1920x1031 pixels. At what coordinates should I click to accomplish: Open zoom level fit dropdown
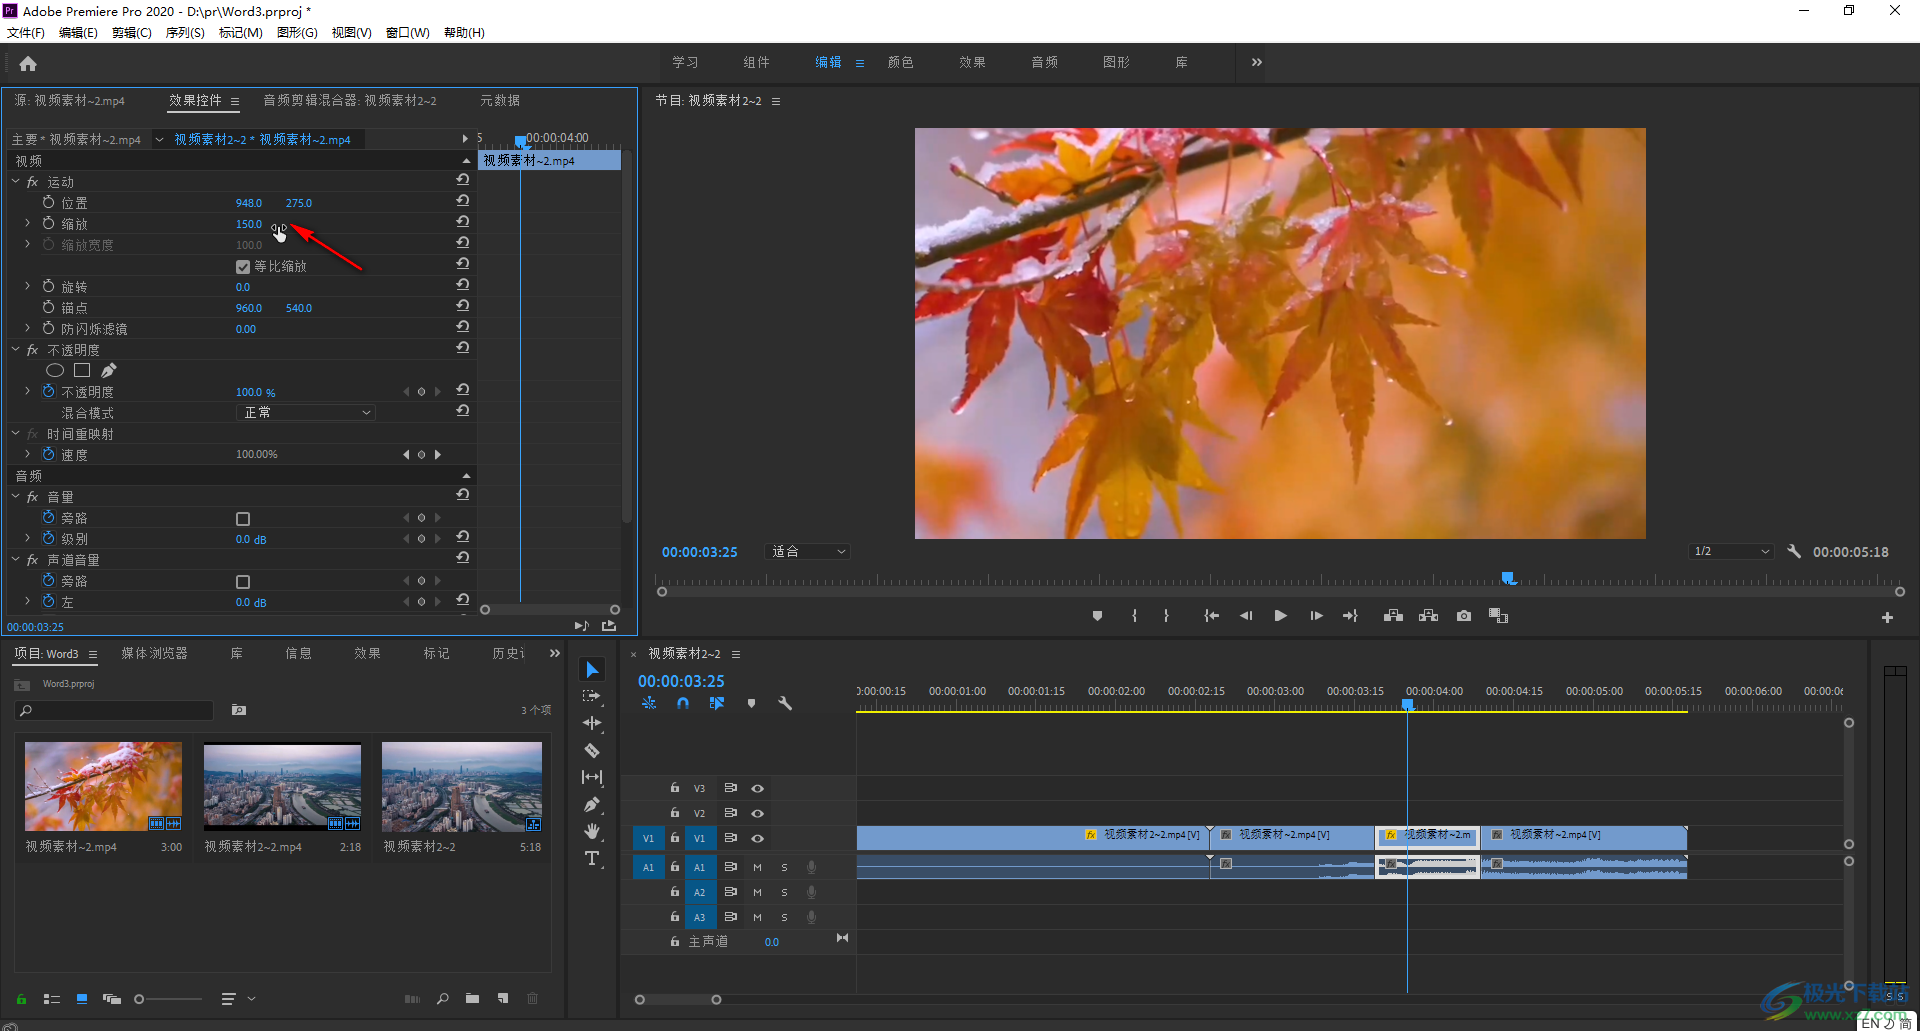coord(808,551)
